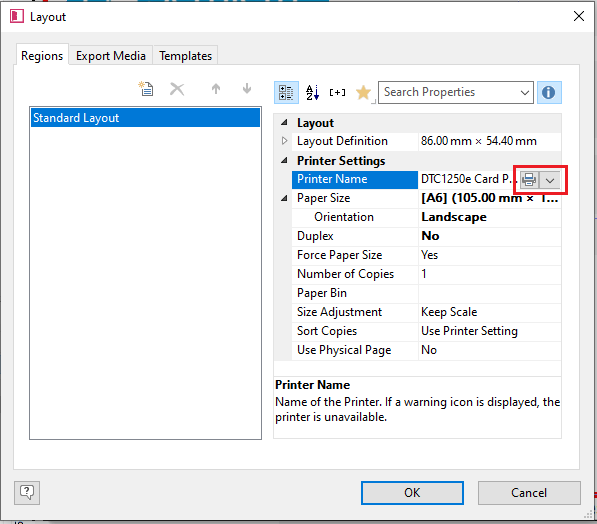Show favorite properties via the star icon
This screenshot has height=524, width=597.
click(363, 93)
